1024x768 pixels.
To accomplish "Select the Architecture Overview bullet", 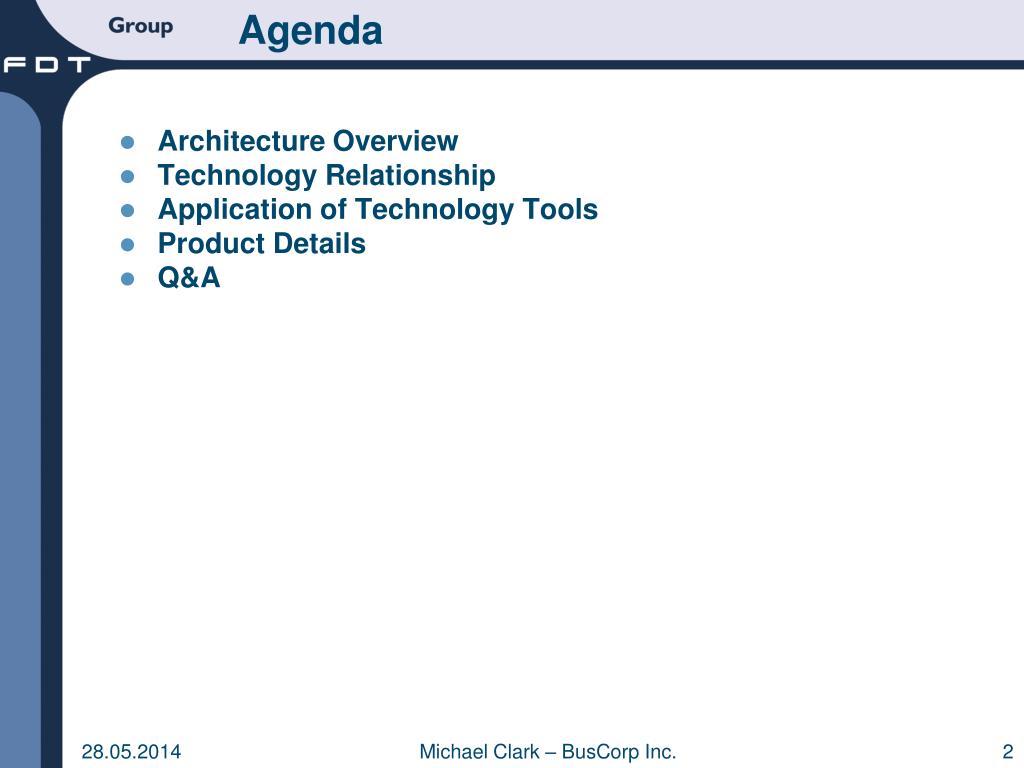I will [x=308, y=141].
